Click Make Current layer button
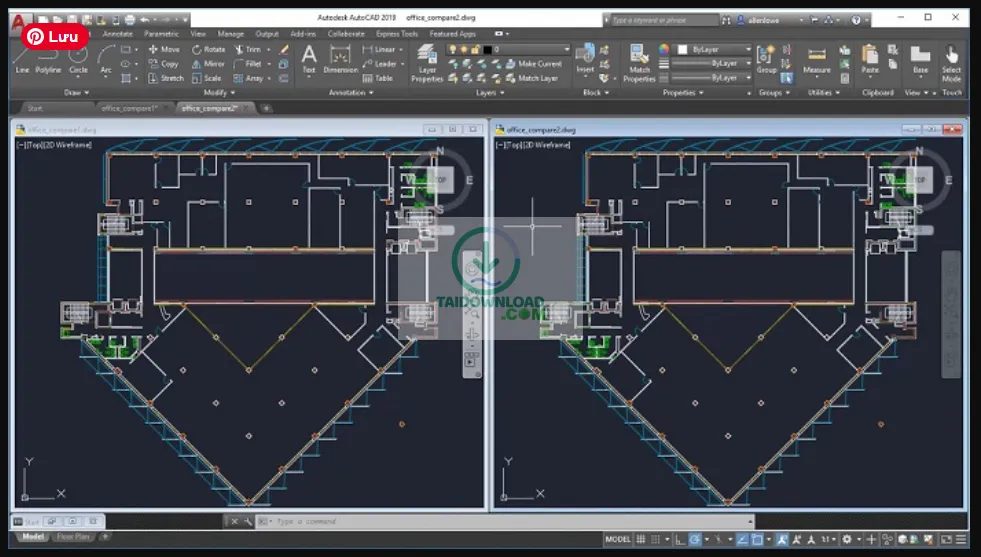This screenshot has height=557, width=981. pos(534,63)
